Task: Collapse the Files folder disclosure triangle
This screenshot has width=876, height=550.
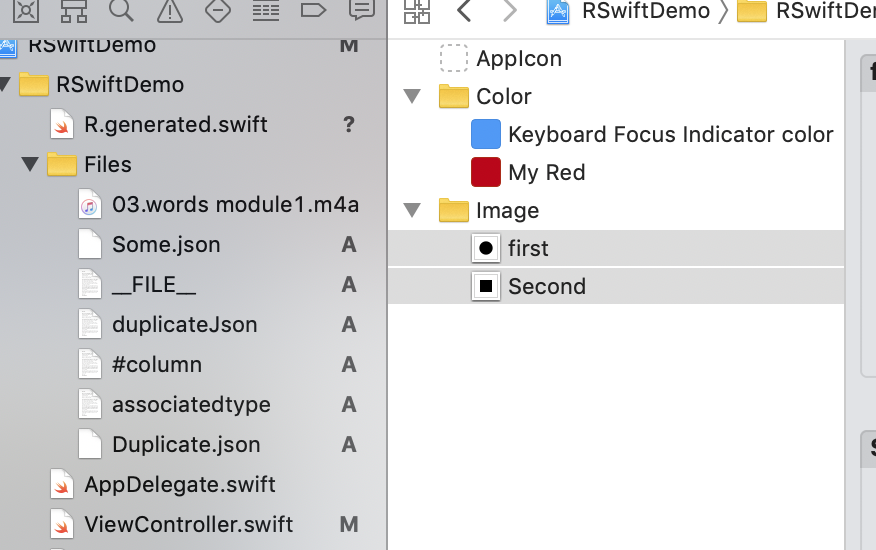Action: (29, 164)
